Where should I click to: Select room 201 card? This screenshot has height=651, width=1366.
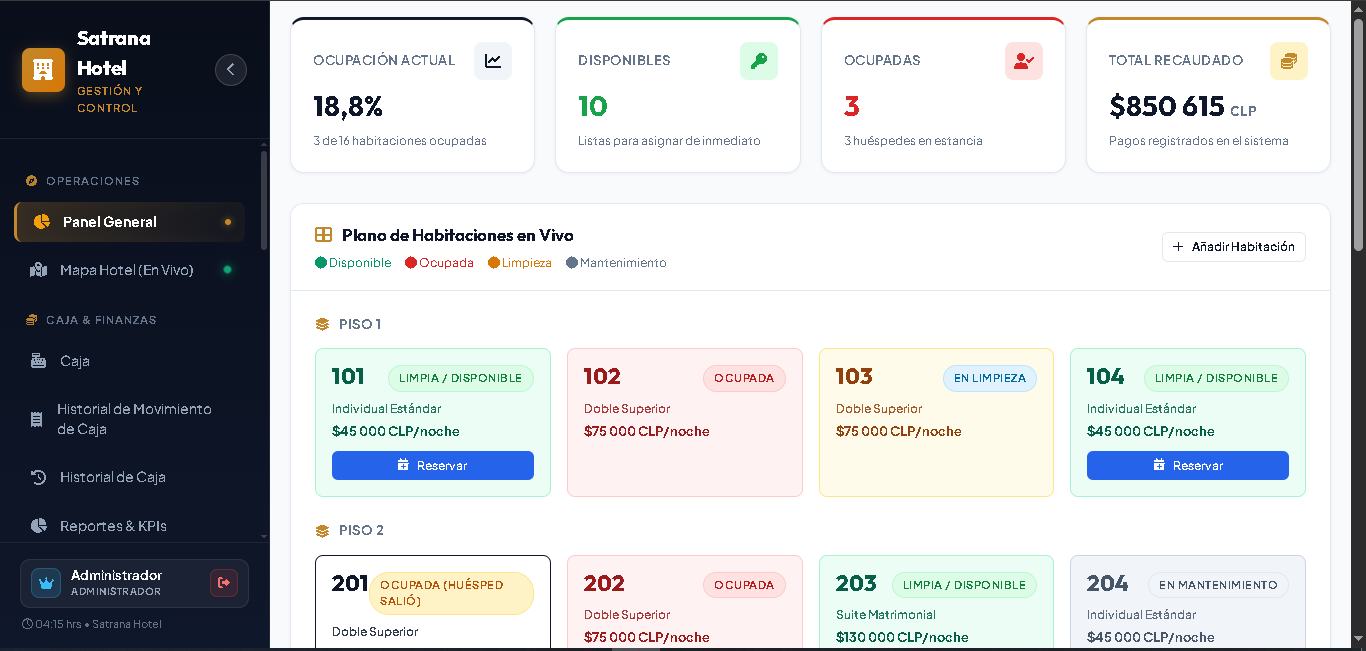(x=433, y=603)
